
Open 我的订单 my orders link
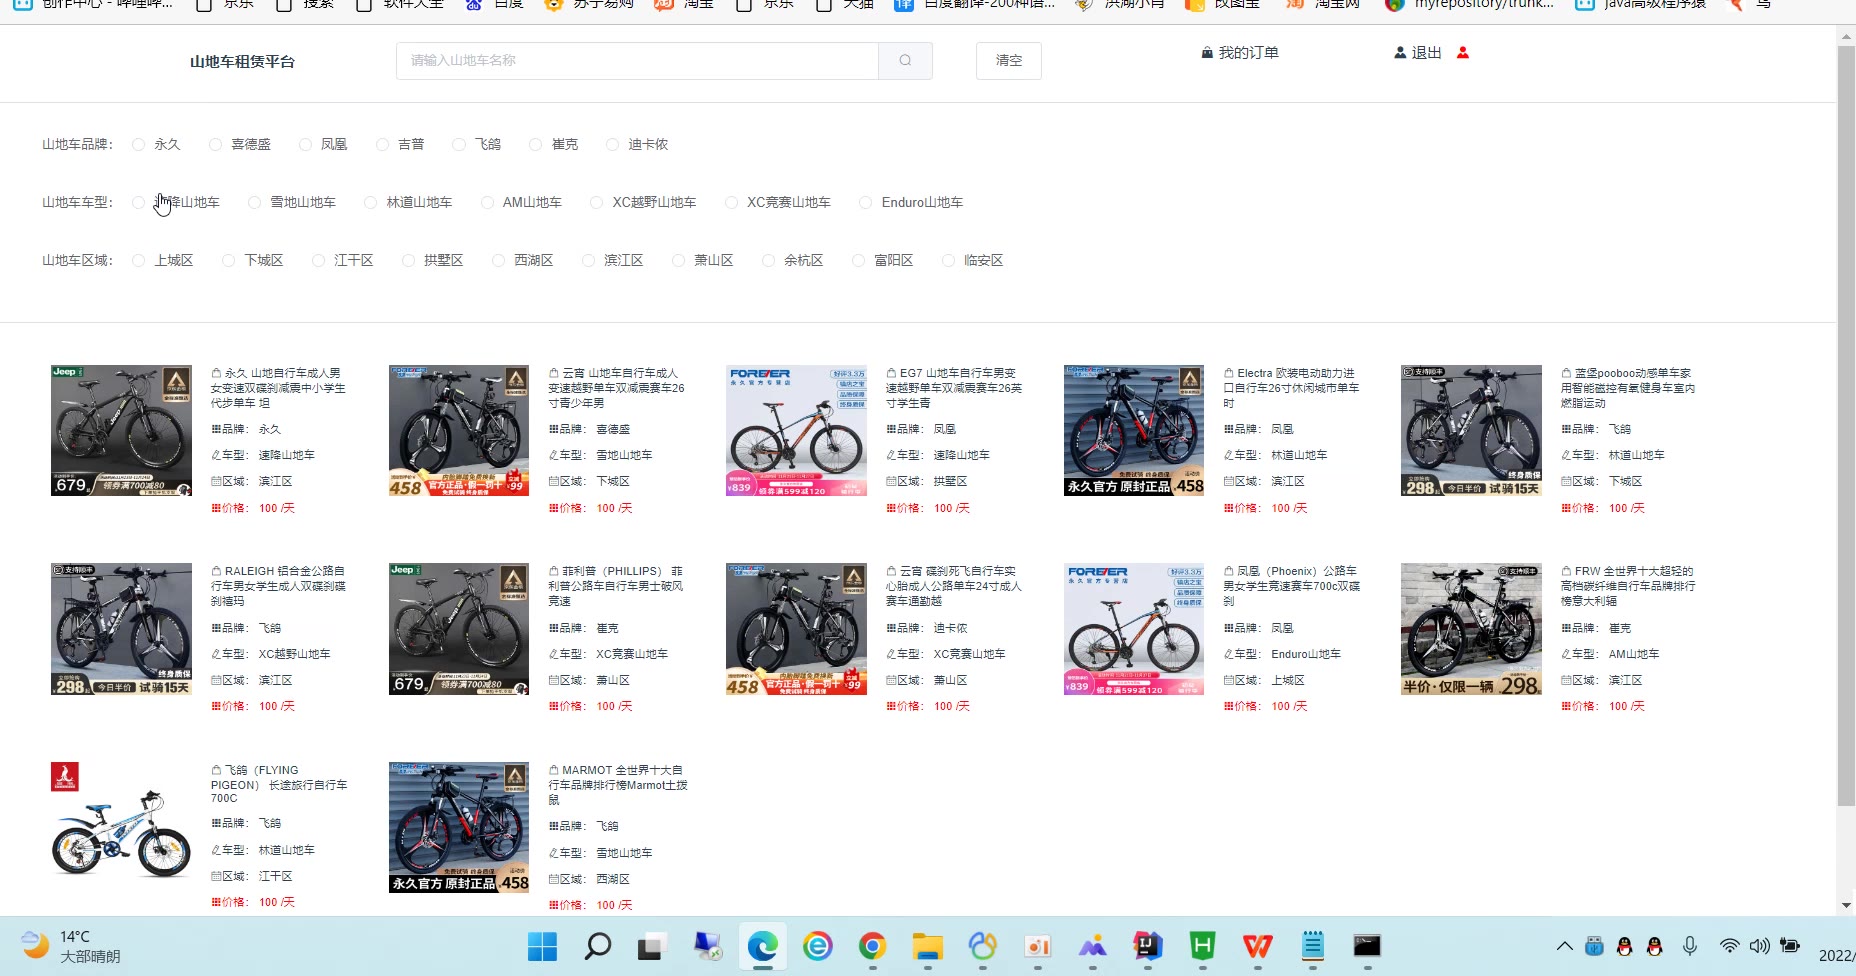coord(1249,53)
